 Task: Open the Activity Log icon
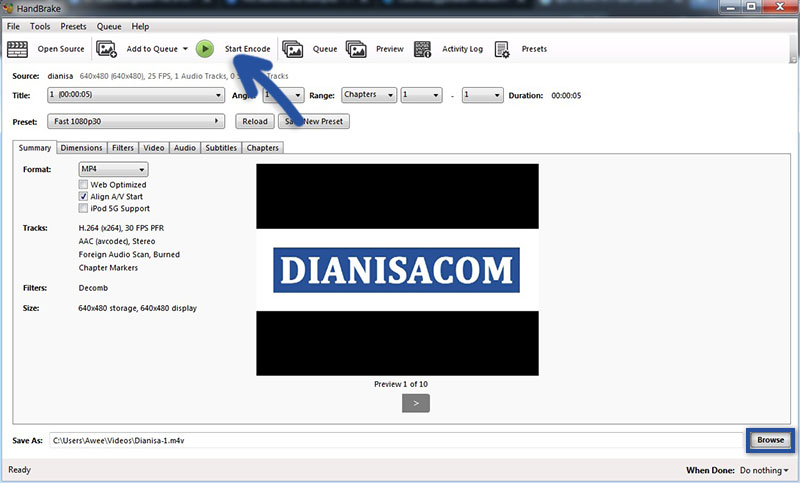422,49
